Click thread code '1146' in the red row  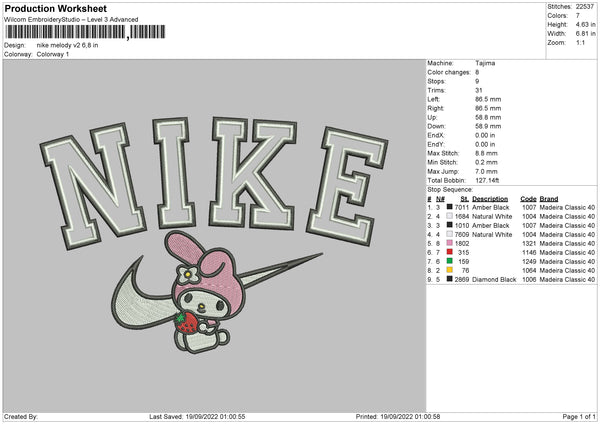(x=529, y=252)
